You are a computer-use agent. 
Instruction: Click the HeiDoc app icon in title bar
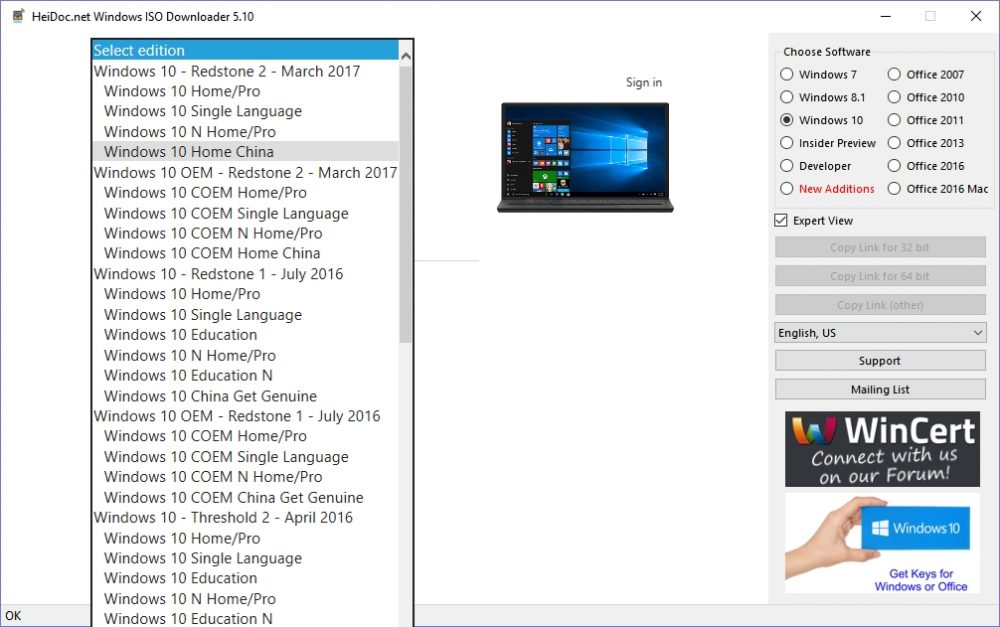pyautogui.click(x=17, y=16)
